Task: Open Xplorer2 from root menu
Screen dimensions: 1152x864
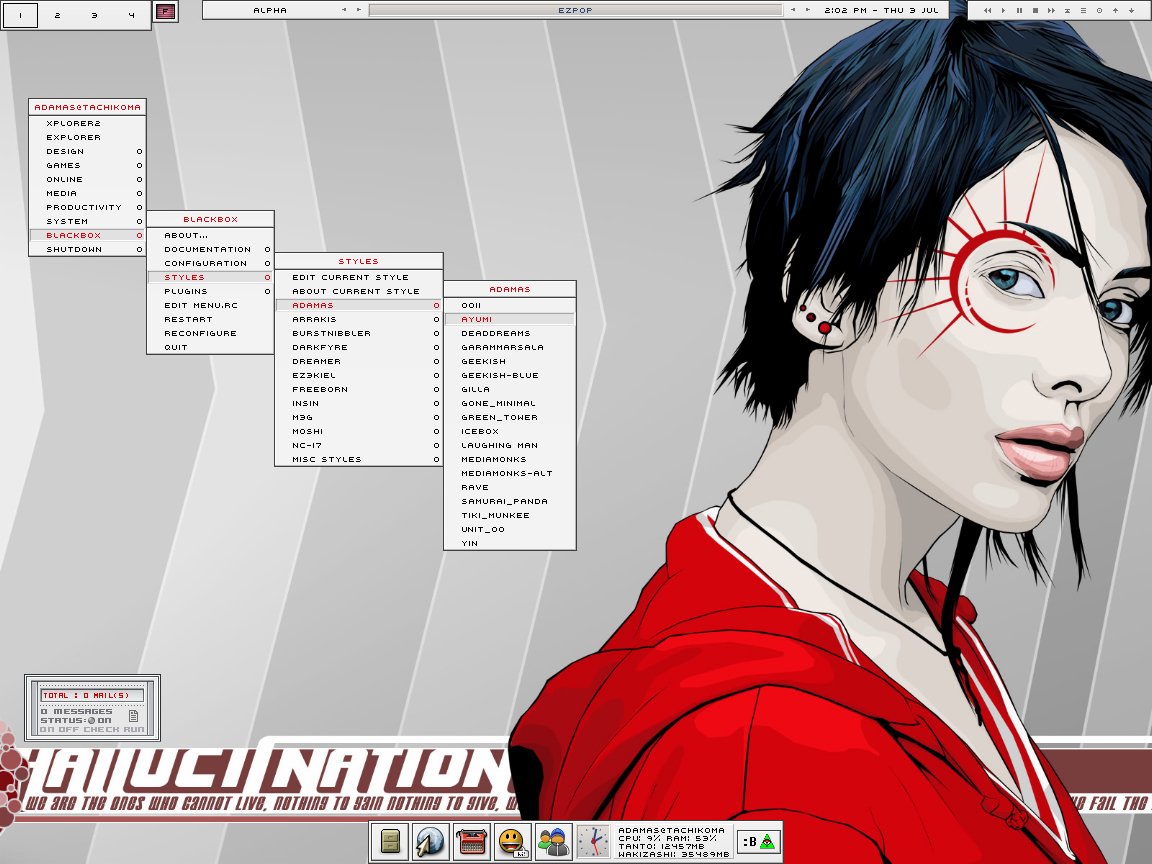Action: [87, 123]
